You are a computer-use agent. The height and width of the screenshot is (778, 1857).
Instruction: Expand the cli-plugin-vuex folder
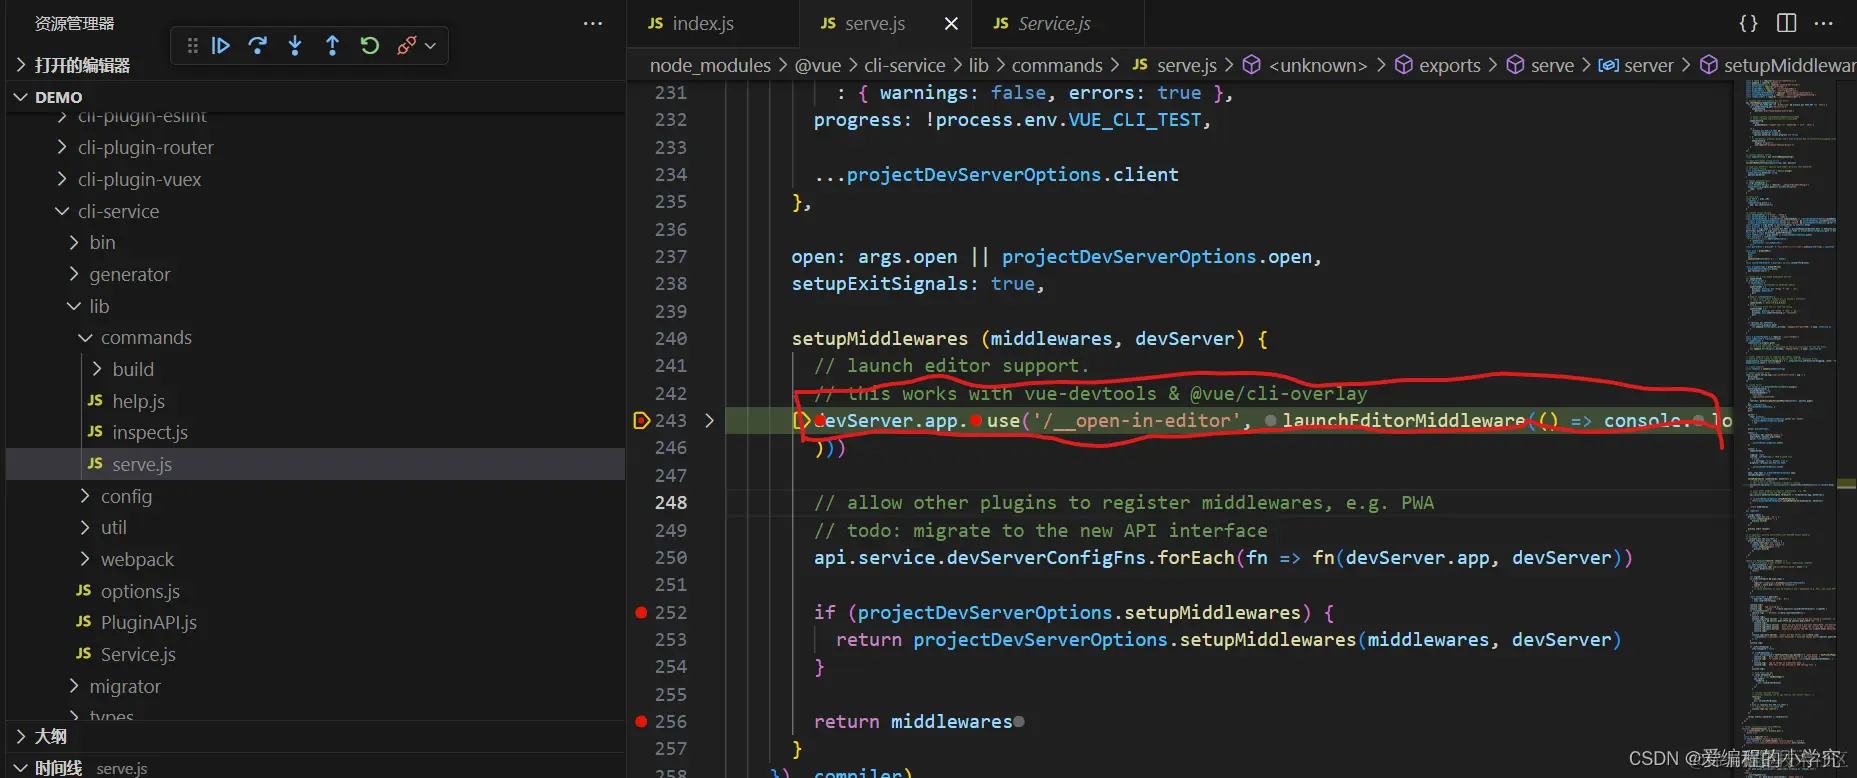[x=140, y=180]
